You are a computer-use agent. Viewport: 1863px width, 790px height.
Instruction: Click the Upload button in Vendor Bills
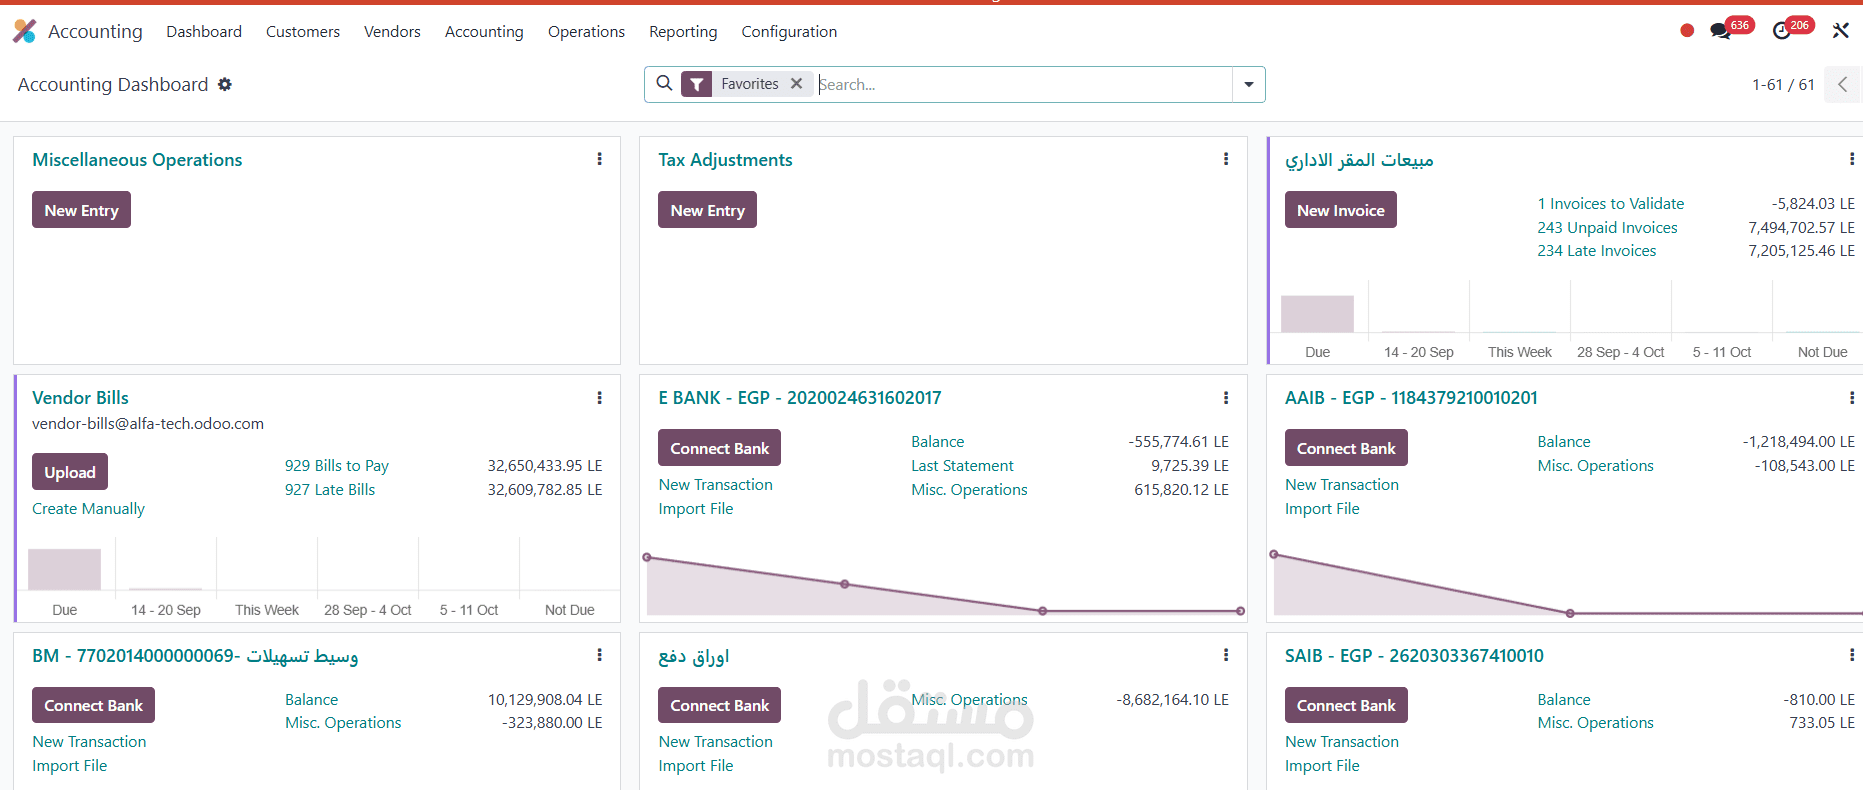click(70, 472)
